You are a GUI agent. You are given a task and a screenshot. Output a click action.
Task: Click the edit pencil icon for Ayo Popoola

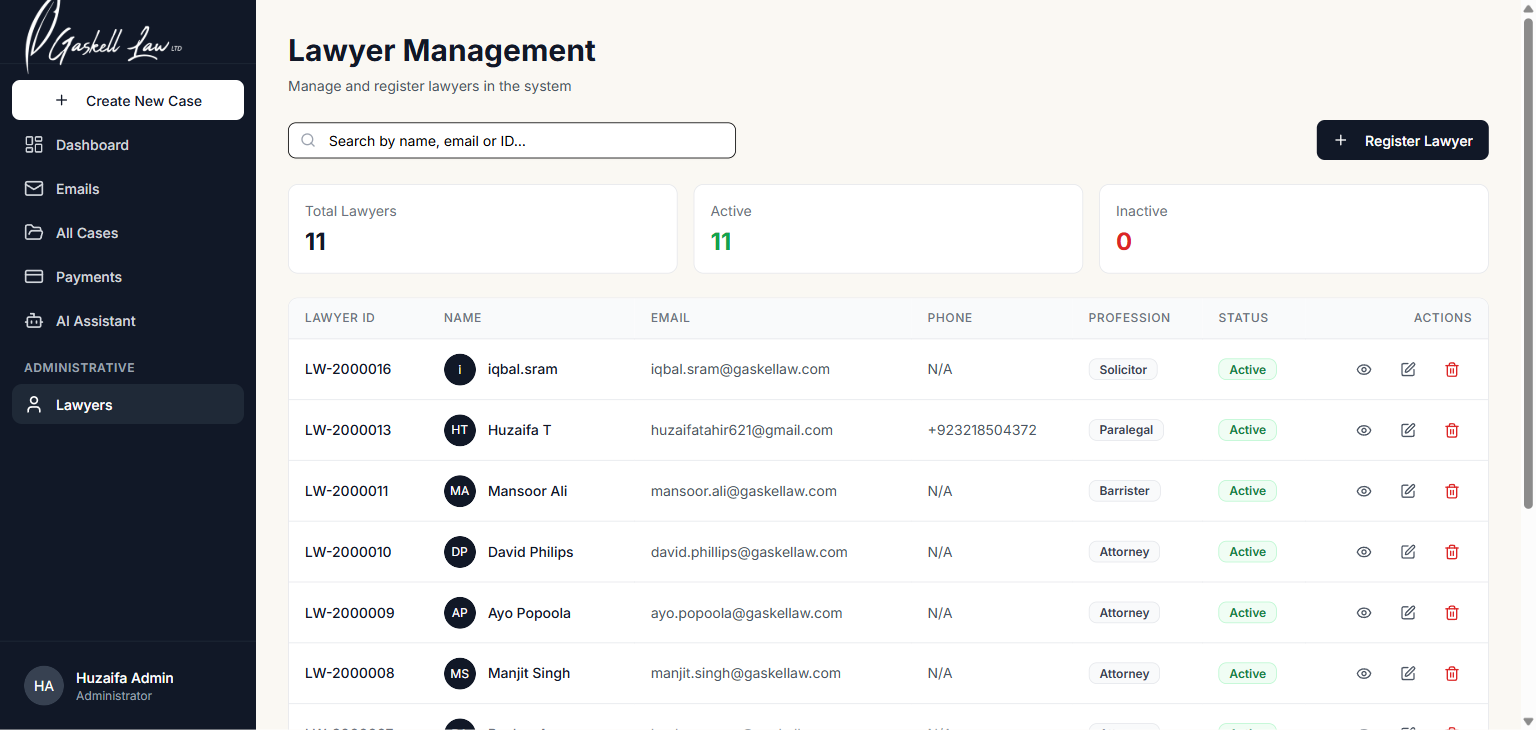1408,613
